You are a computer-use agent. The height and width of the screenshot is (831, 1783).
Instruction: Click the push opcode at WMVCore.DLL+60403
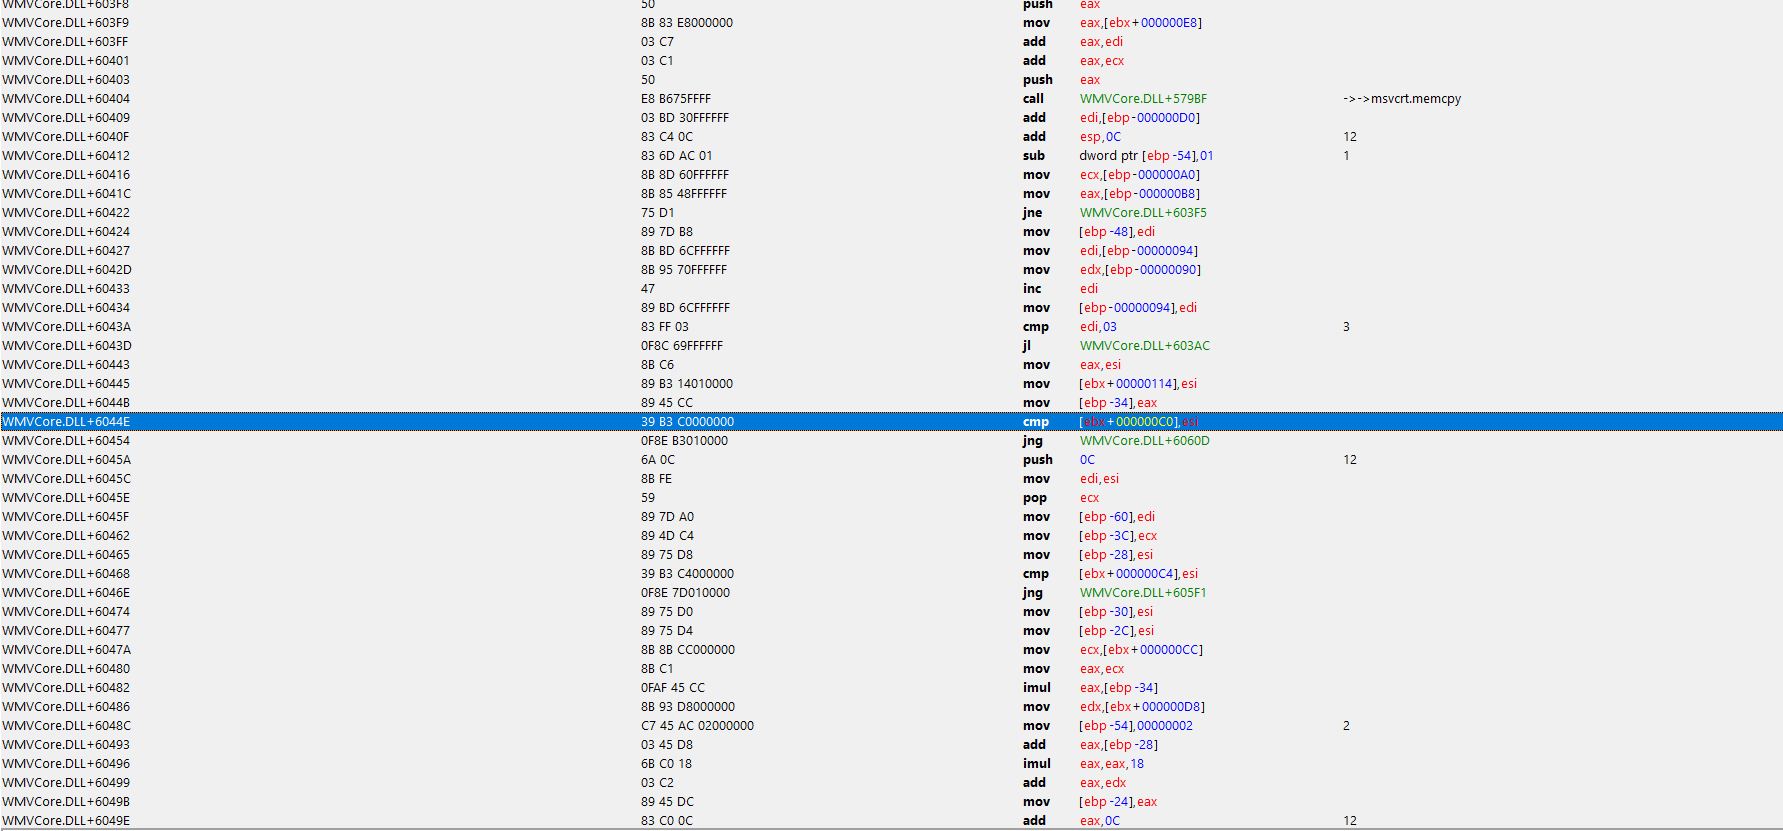[x=1038, y=80]
